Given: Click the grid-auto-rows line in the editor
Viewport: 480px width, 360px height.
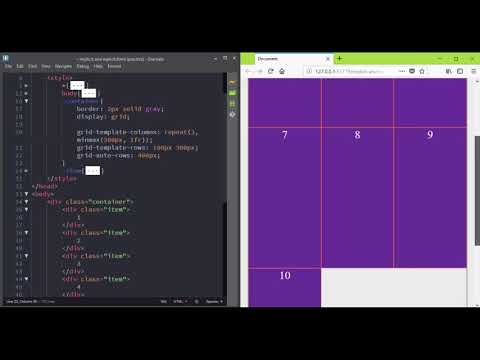Looking at the screenshot, I should (x=118, y=155).
